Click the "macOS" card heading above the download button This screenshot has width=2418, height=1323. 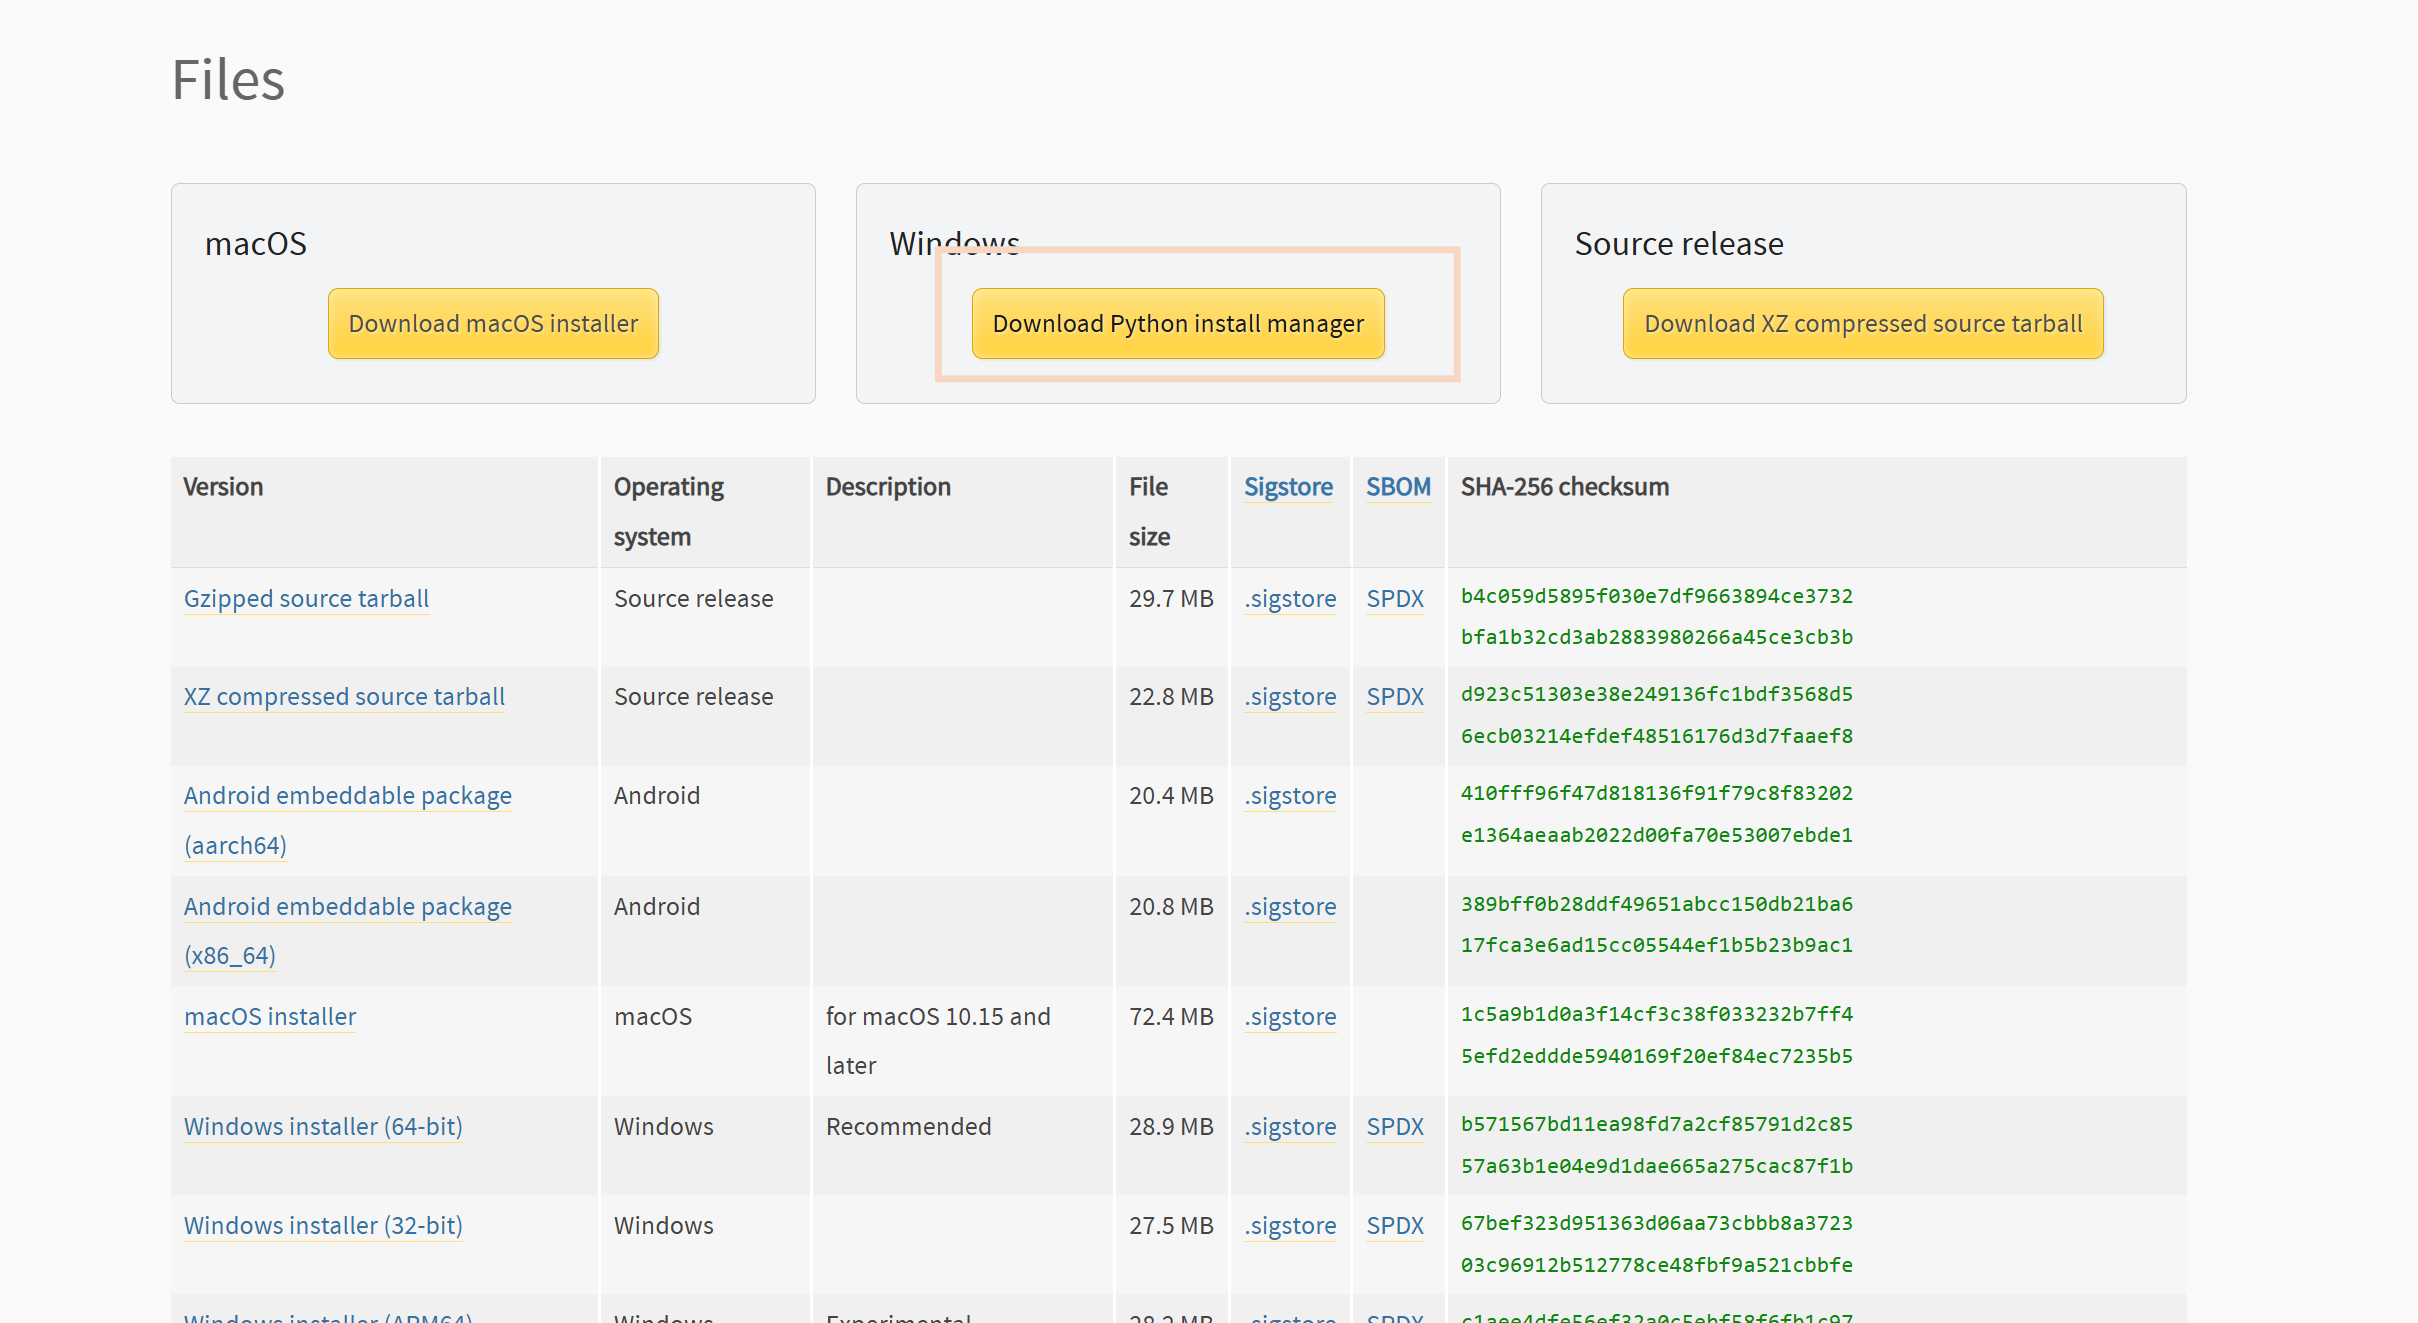pos(256,244)
